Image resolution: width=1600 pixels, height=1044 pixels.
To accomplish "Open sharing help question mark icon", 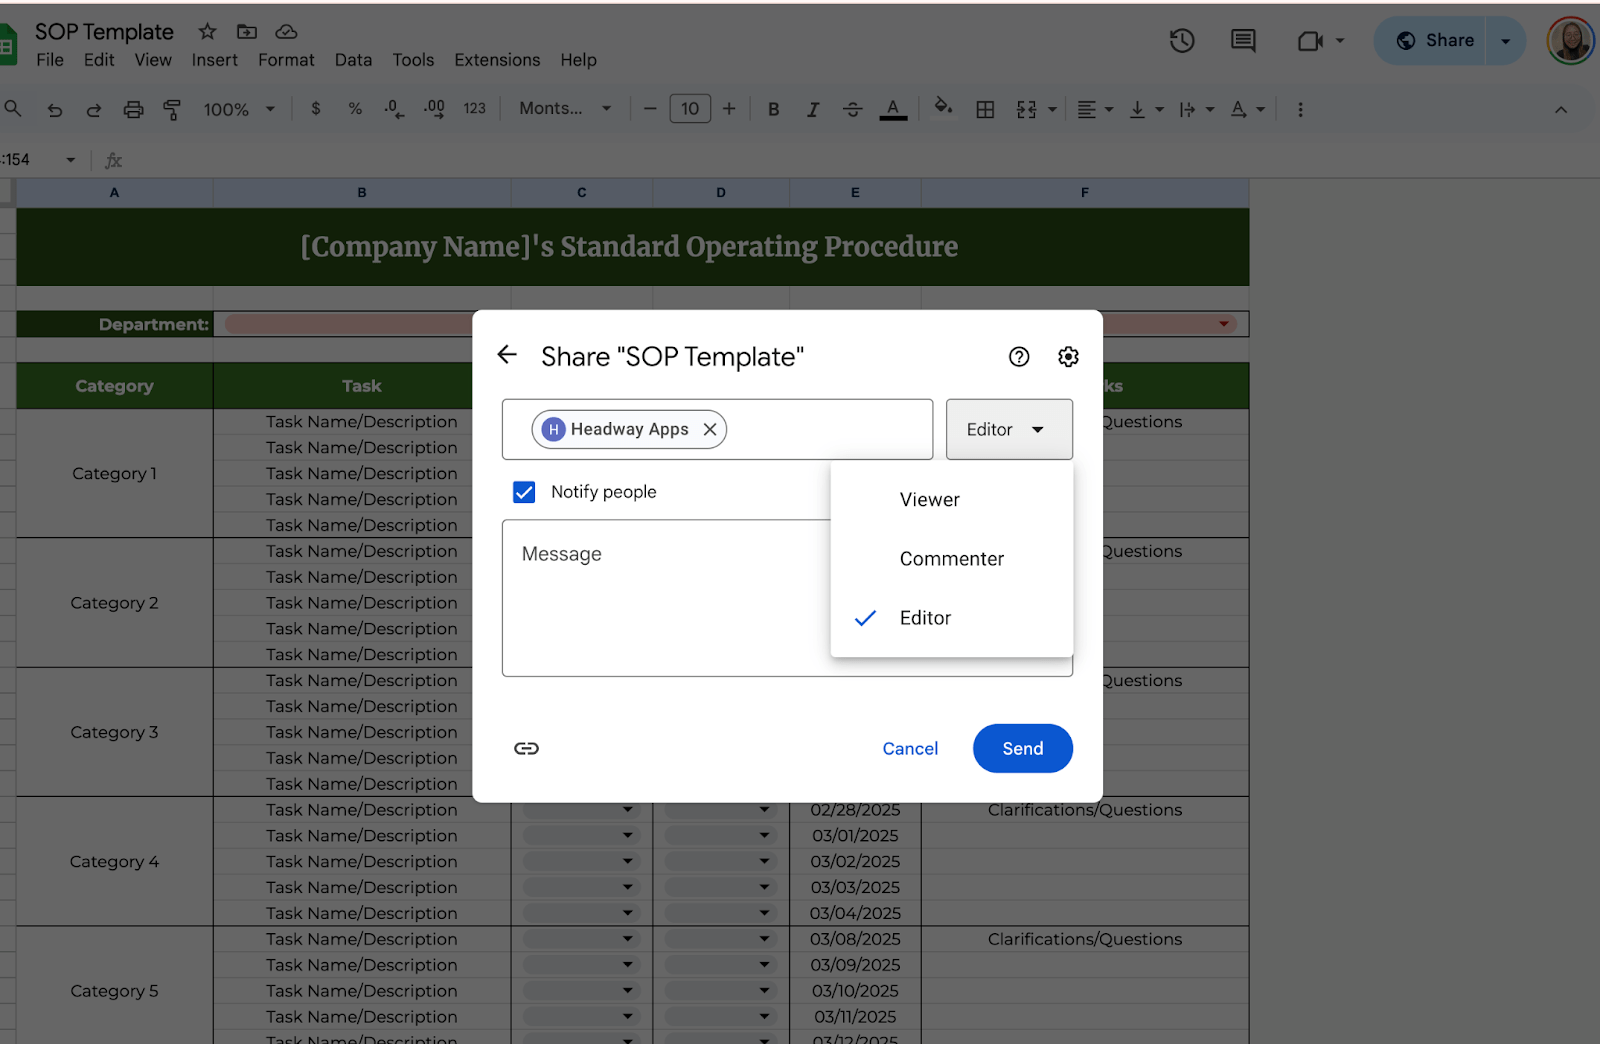I will tap(1019, 357).
